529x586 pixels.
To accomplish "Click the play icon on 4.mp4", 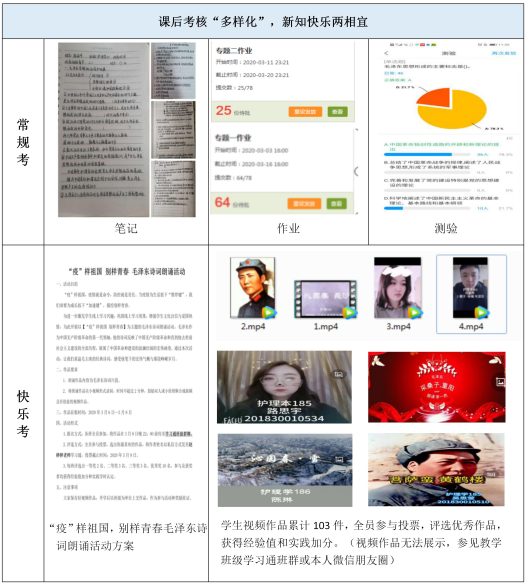I will (x=482, y=312).
